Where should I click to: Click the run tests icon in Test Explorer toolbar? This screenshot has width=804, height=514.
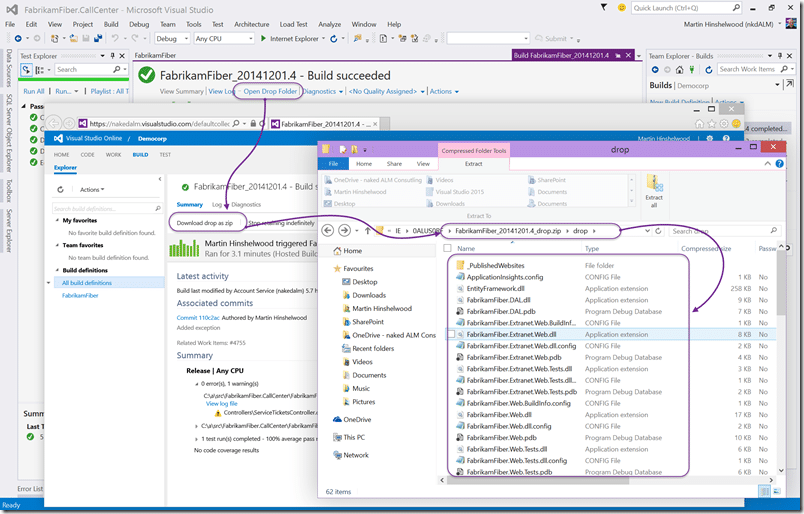pyautogui.click(x=26, y=70)
